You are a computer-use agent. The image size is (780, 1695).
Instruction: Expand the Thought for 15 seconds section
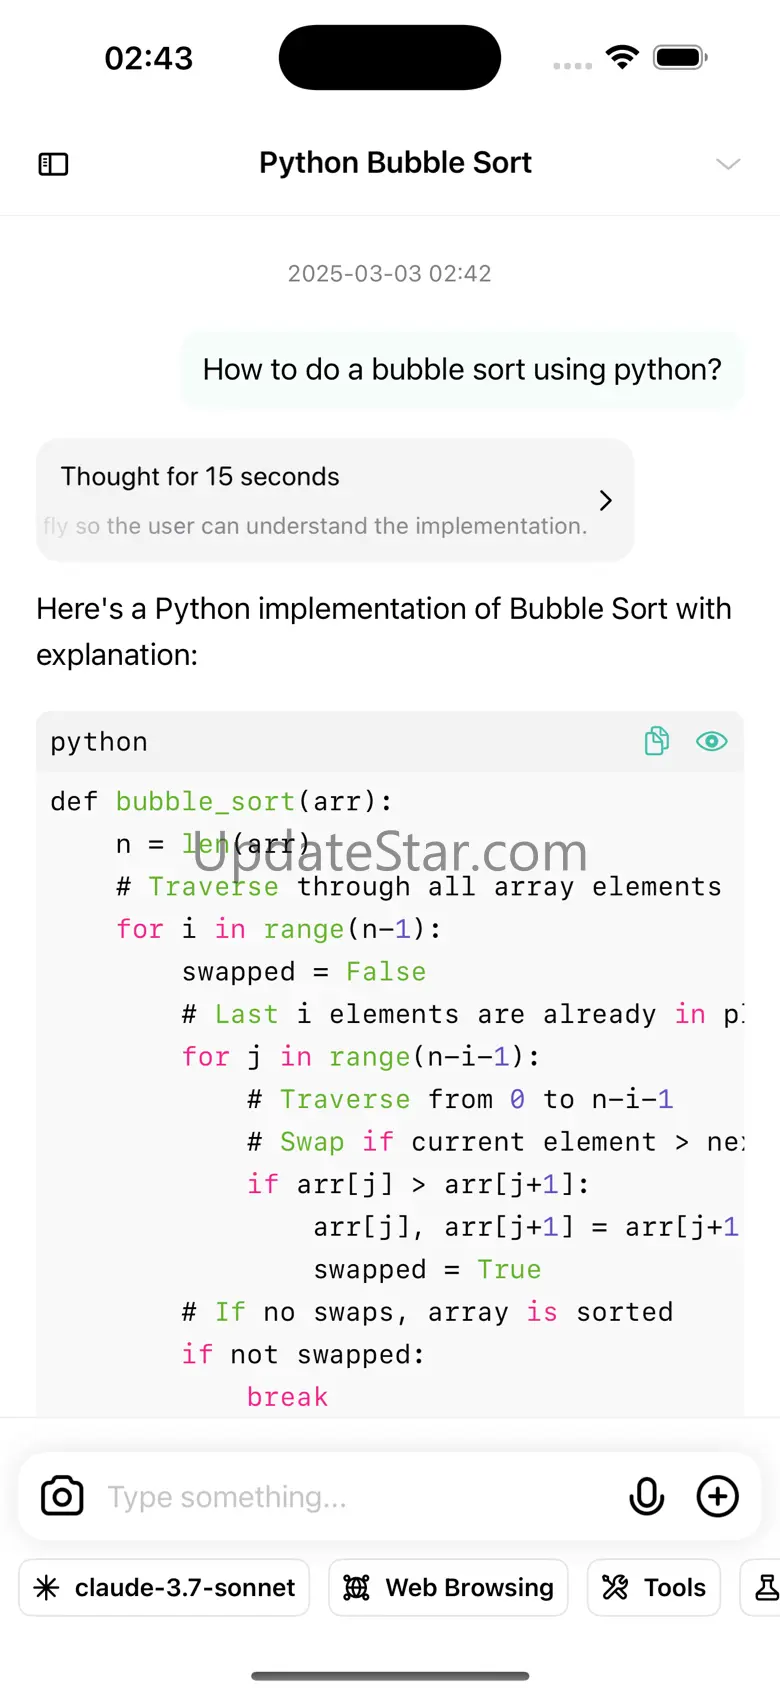coord(335,500)
